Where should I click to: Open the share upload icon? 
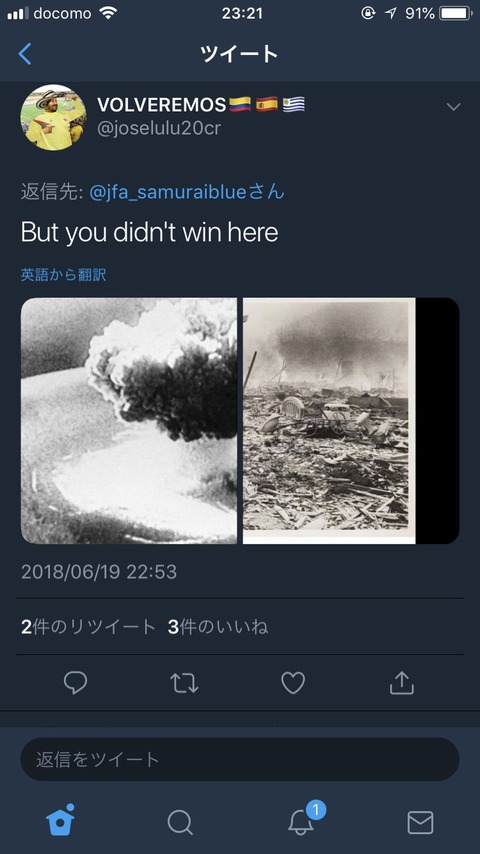(x=402, y=682)
